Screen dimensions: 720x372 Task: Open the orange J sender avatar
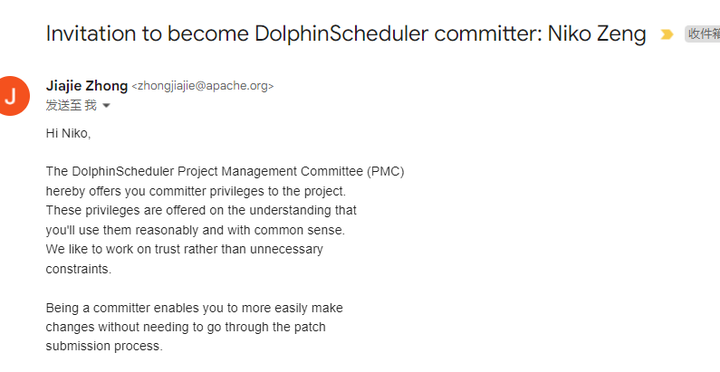click(x=11, y=96)
